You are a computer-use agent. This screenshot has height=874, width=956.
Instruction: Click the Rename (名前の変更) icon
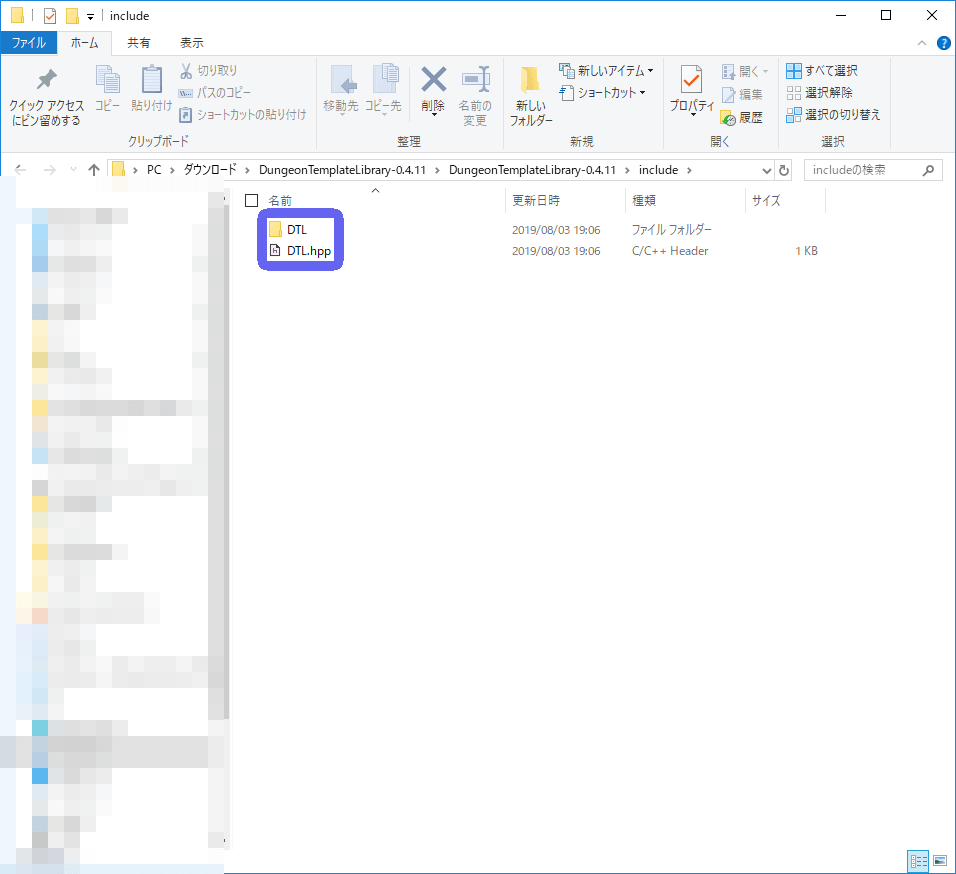[475, 80]
